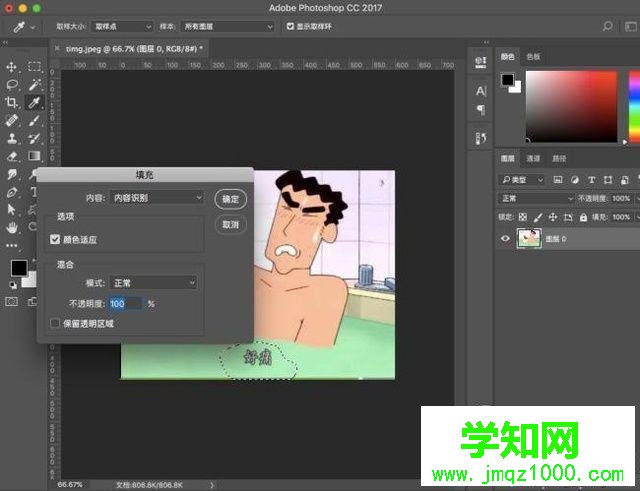Viewport: 640px width, 491px height.
Task: Click the 不透明度 100 input field
Action: click(x=125, y=304)
